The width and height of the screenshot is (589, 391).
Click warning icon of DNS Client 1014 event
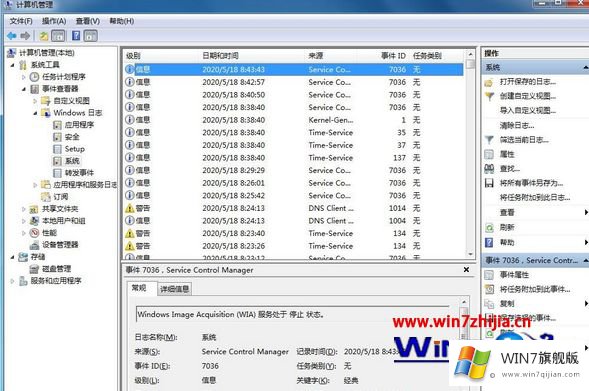tap(130, 208)
